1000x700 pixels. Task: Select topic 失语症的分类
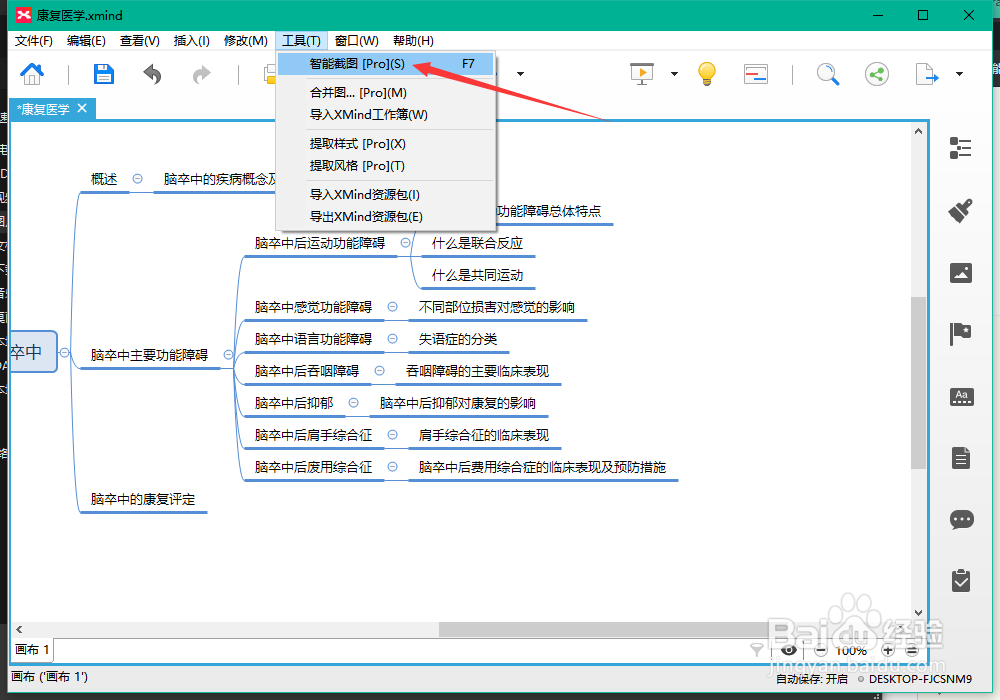coord(457,339)
